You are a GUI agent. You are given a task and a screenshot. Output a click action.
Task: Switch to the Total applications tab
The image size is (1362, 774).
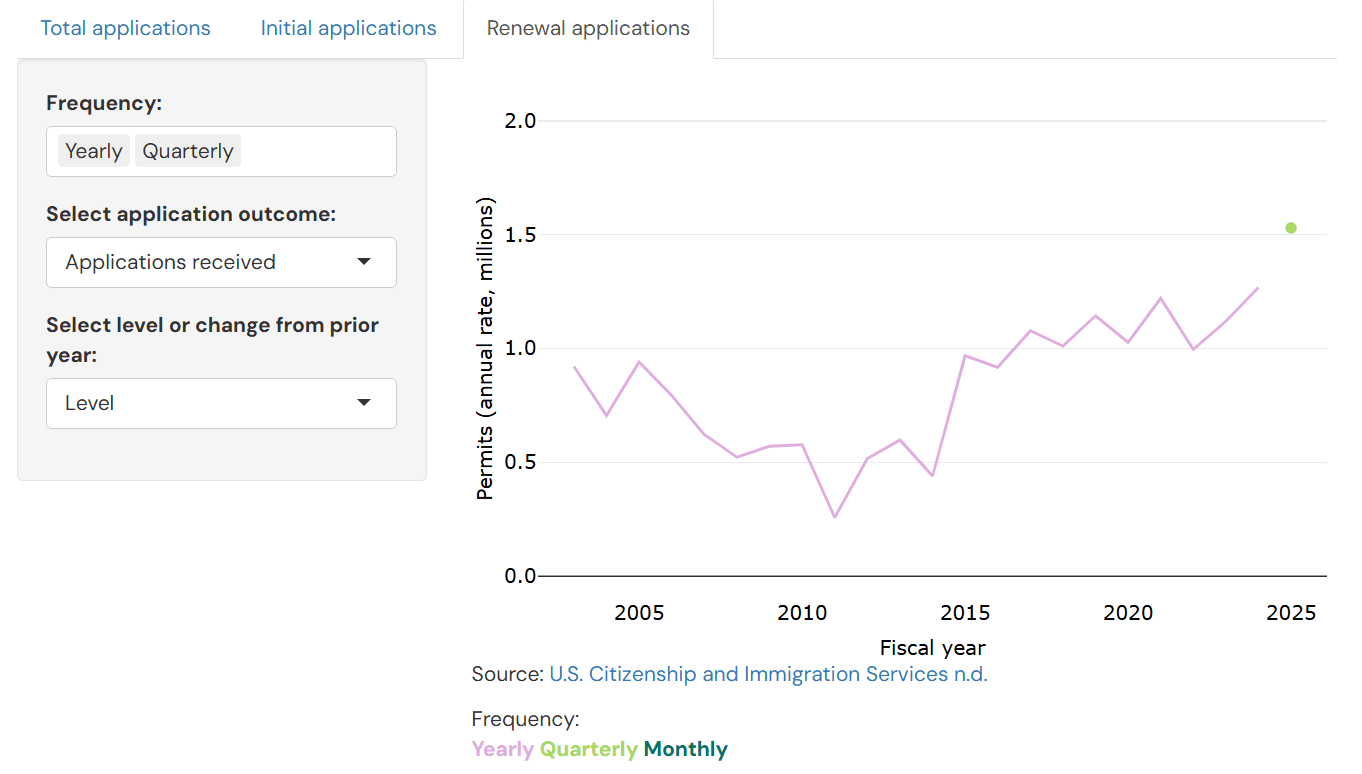click(125, 28)
